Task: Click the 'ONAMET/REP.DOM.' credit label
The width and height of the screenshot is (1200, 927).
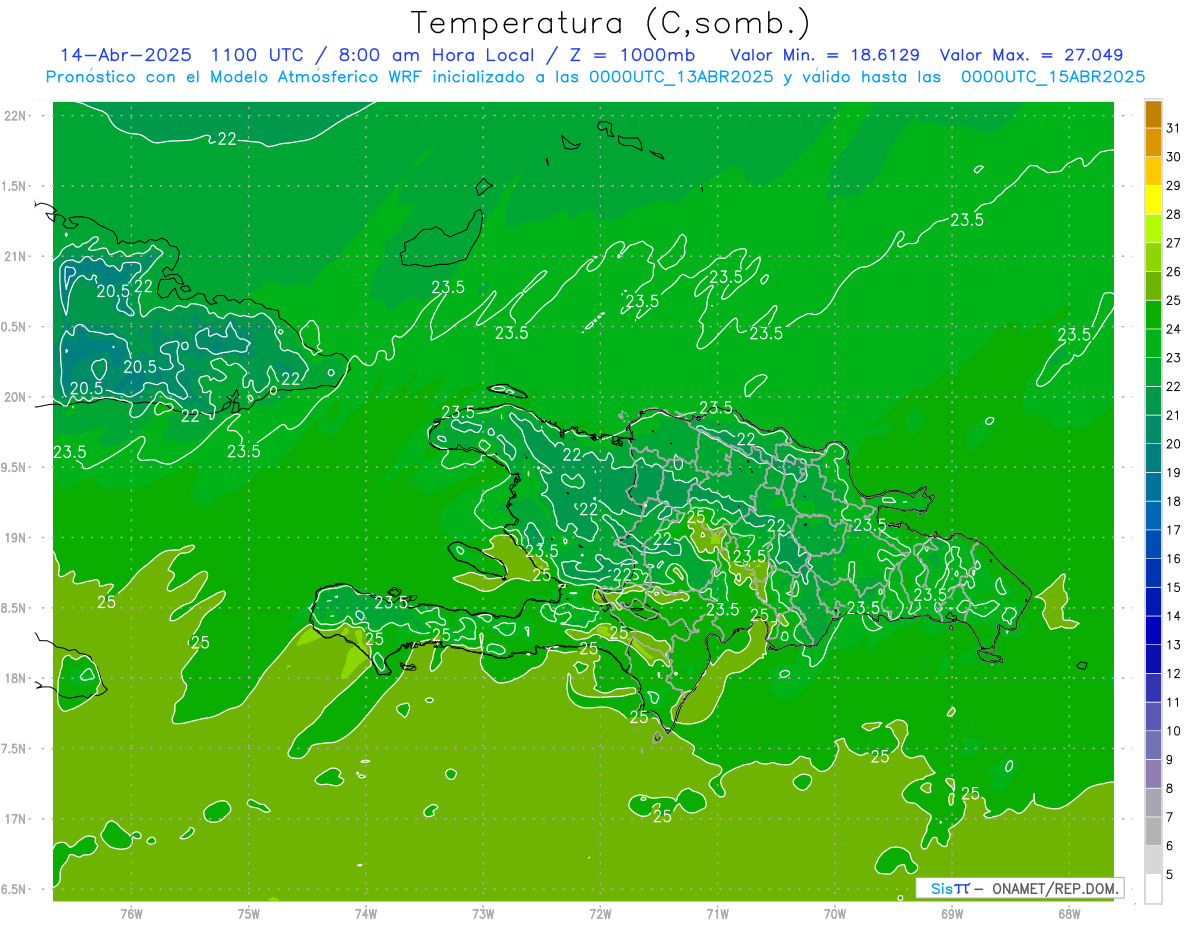Action: click(1054, 888)
